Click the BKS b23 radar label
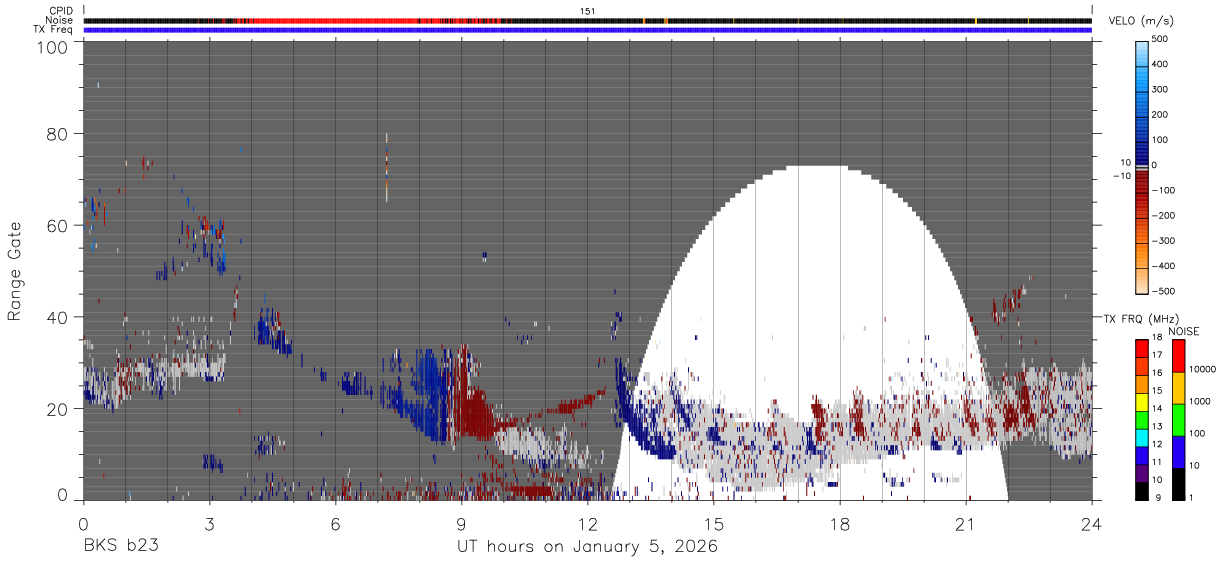Viewport: 1228px width, 567px height. [x=120, y=547]
